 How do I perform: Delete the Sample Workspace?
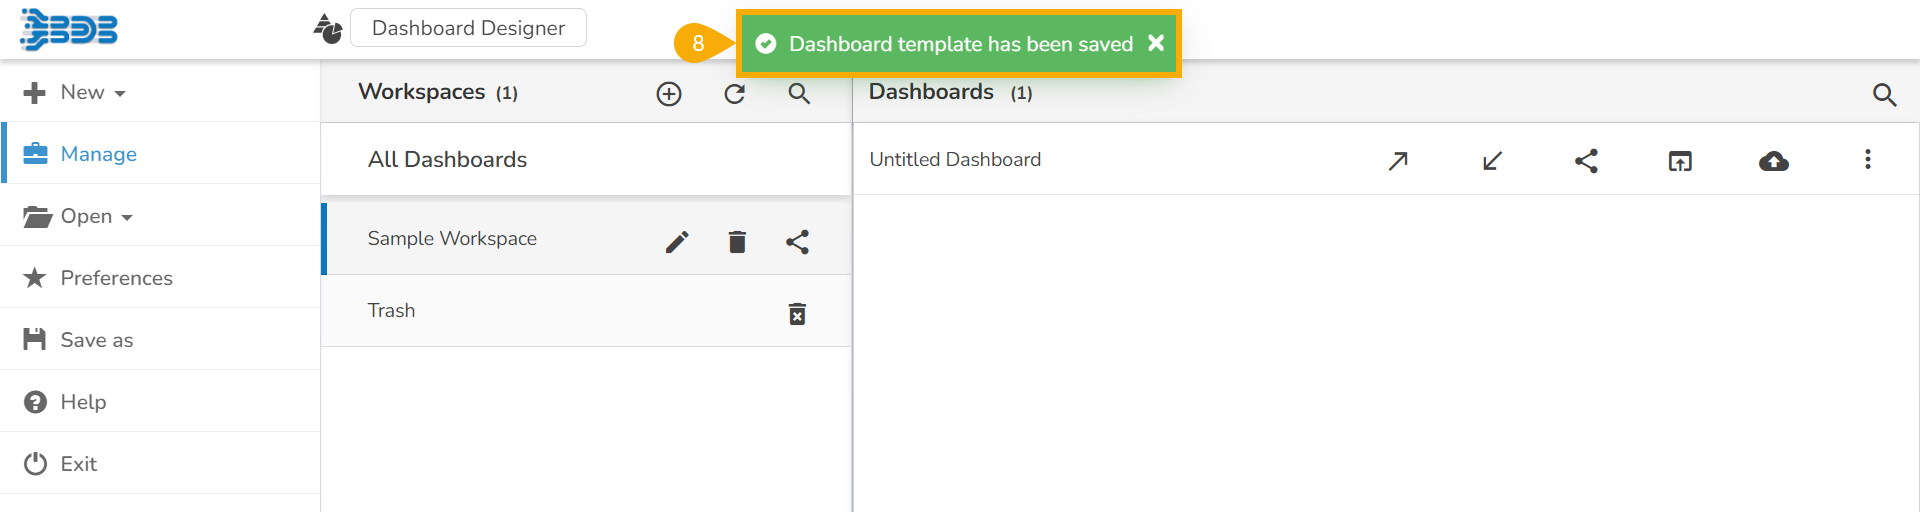pyautogui.click(x=737, y=242)
